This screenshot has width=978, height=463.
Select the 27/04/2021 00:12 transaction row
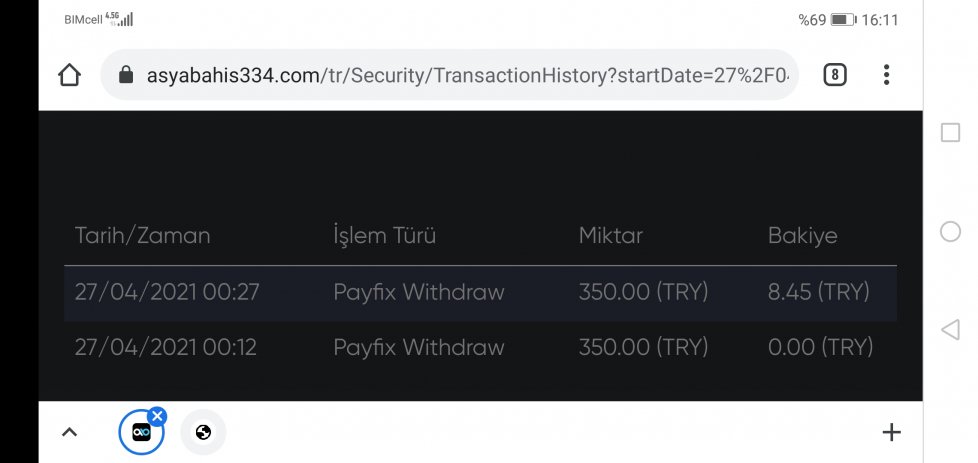[480, 348]
